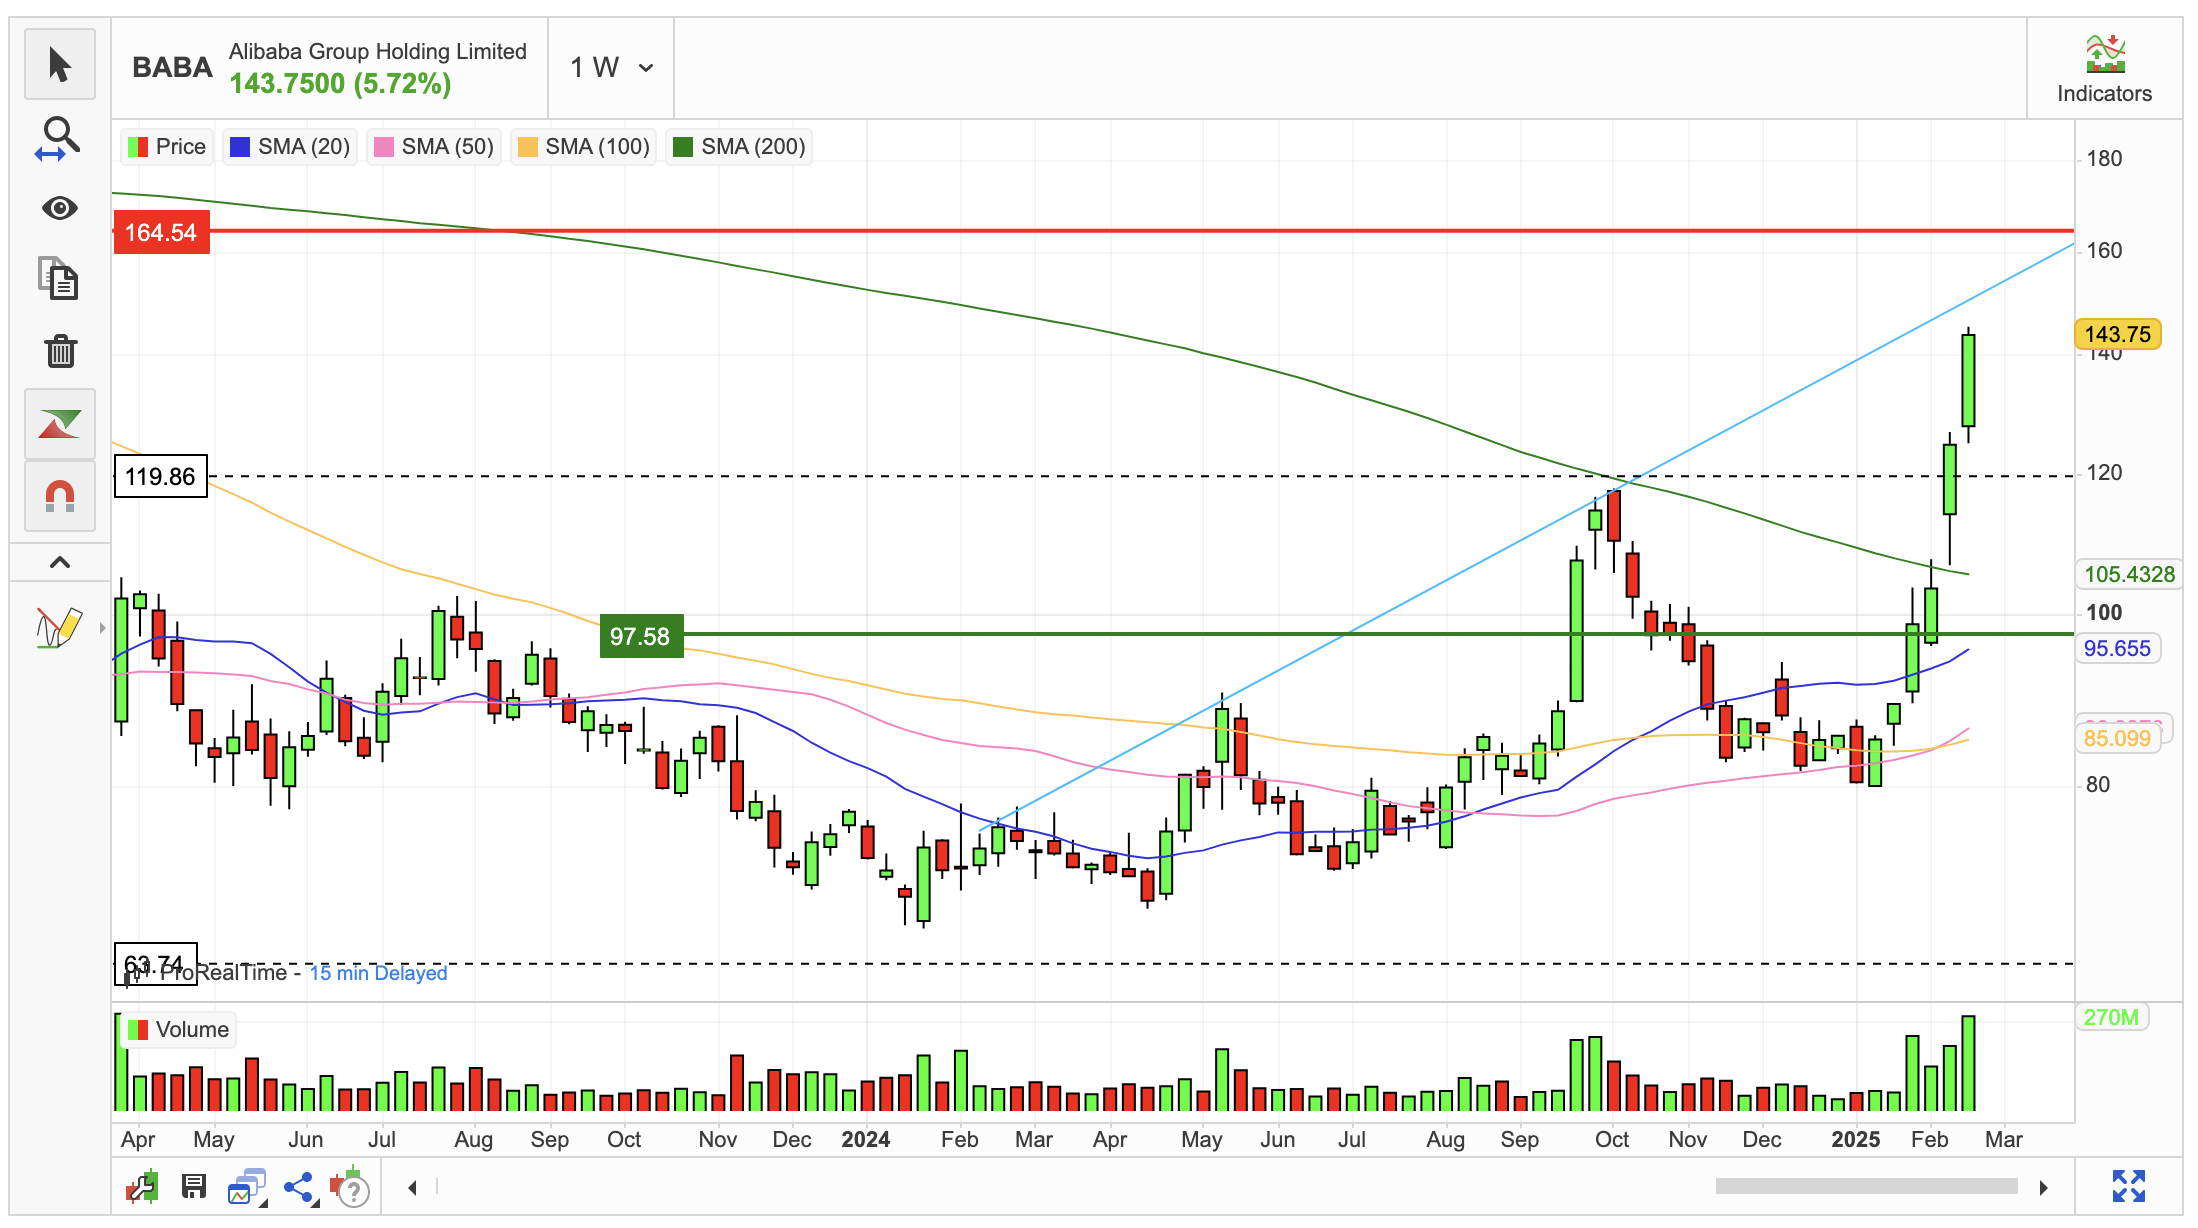Toggle the SMA (100) legend item

click(584, 147)
